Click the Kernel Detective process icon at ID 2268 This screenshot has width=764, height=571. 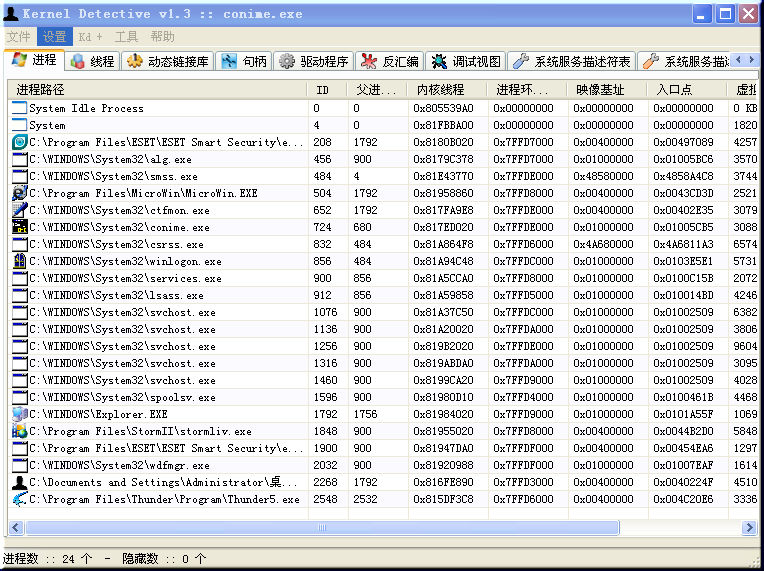[x=19, y=482]
